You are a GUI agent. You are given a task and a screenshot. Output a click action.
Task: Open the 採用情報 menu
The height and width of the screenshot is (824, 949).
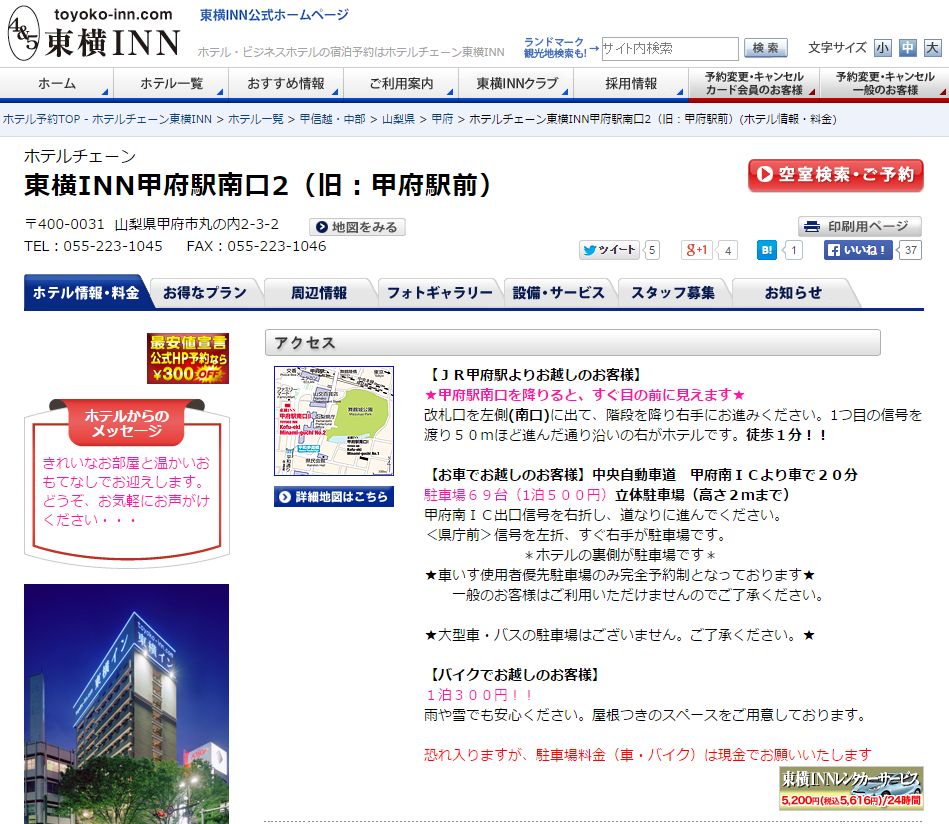(x=631, y=84)
